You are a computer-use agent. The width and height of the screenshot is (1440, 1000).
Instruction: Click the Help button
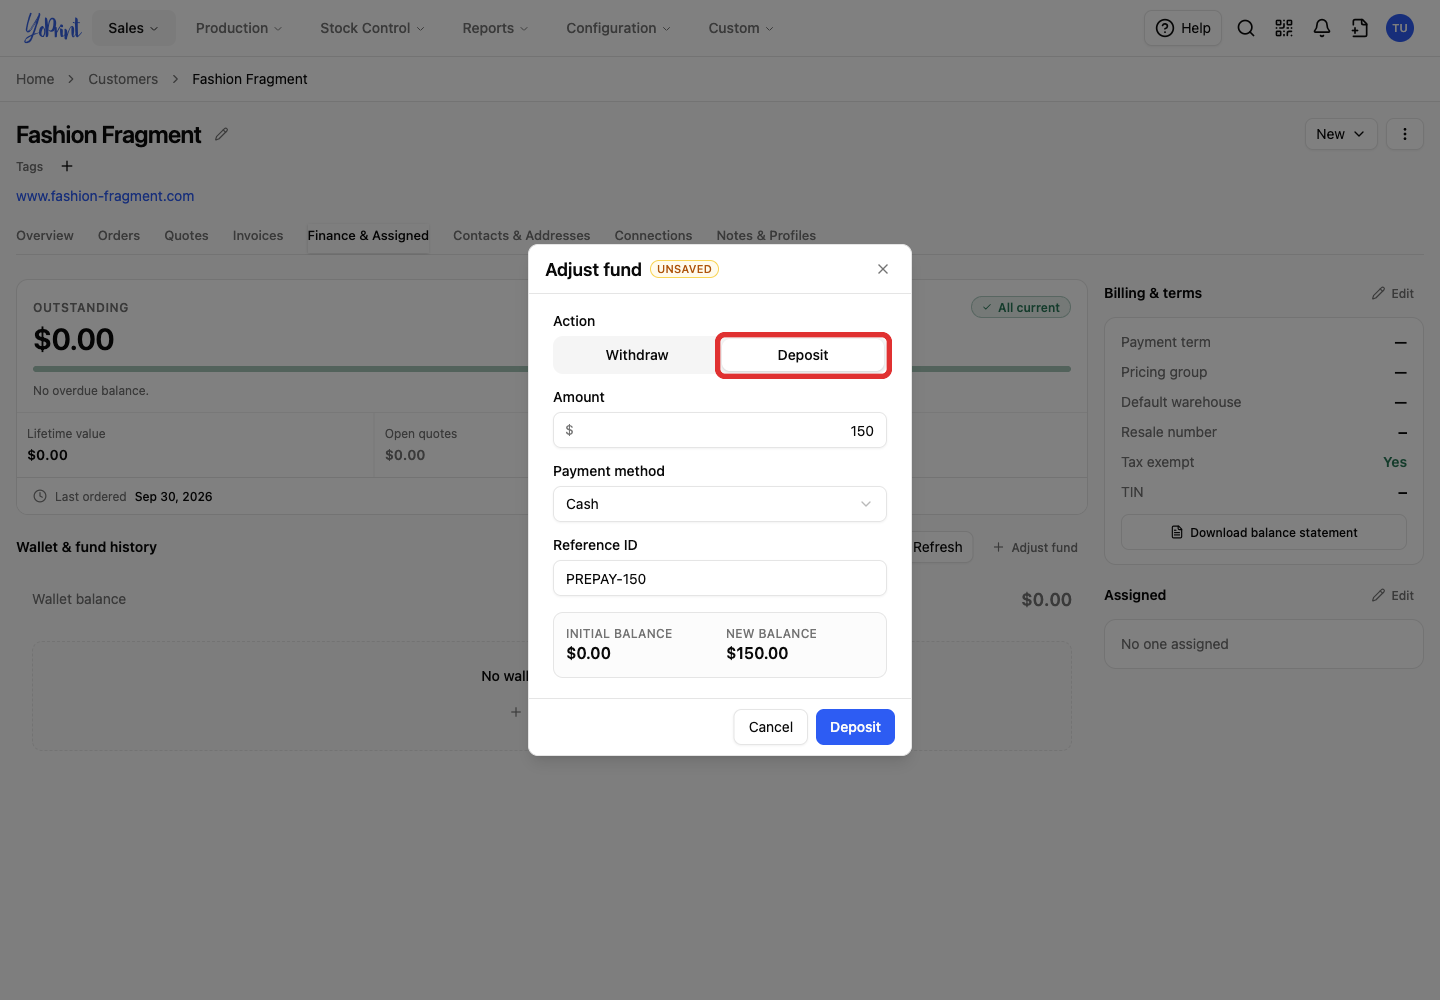pos(1183,28)
